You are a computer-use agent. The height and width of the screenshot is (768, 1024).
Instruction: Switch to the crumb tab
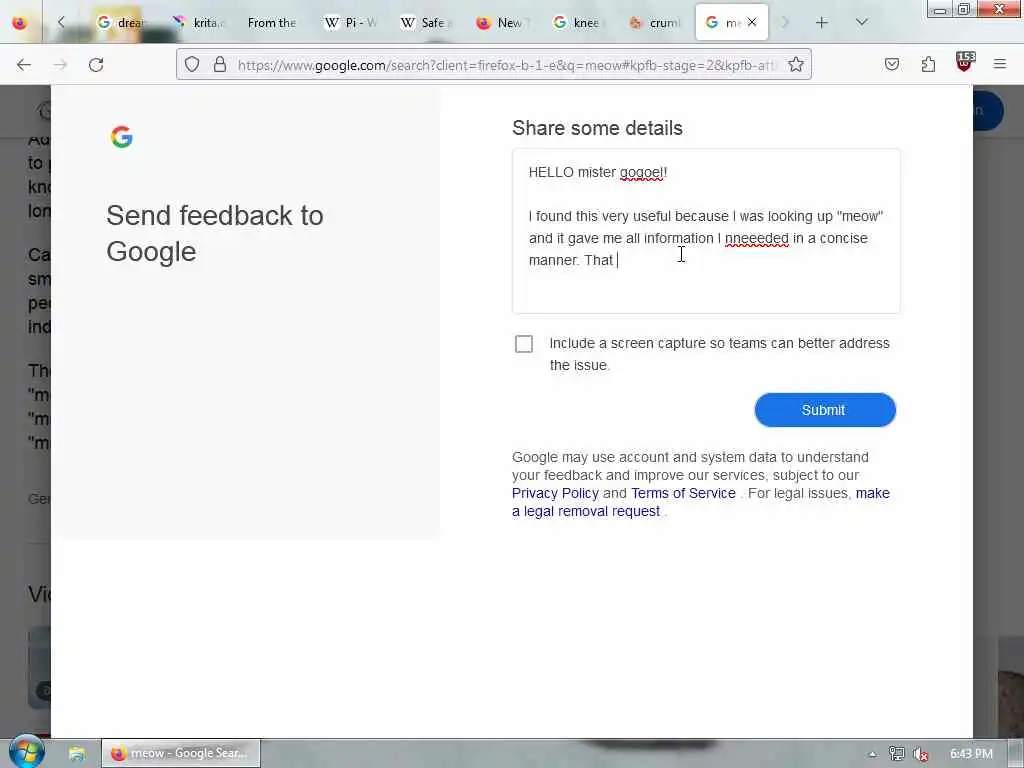pyautogui.click(x=655, y=23)
